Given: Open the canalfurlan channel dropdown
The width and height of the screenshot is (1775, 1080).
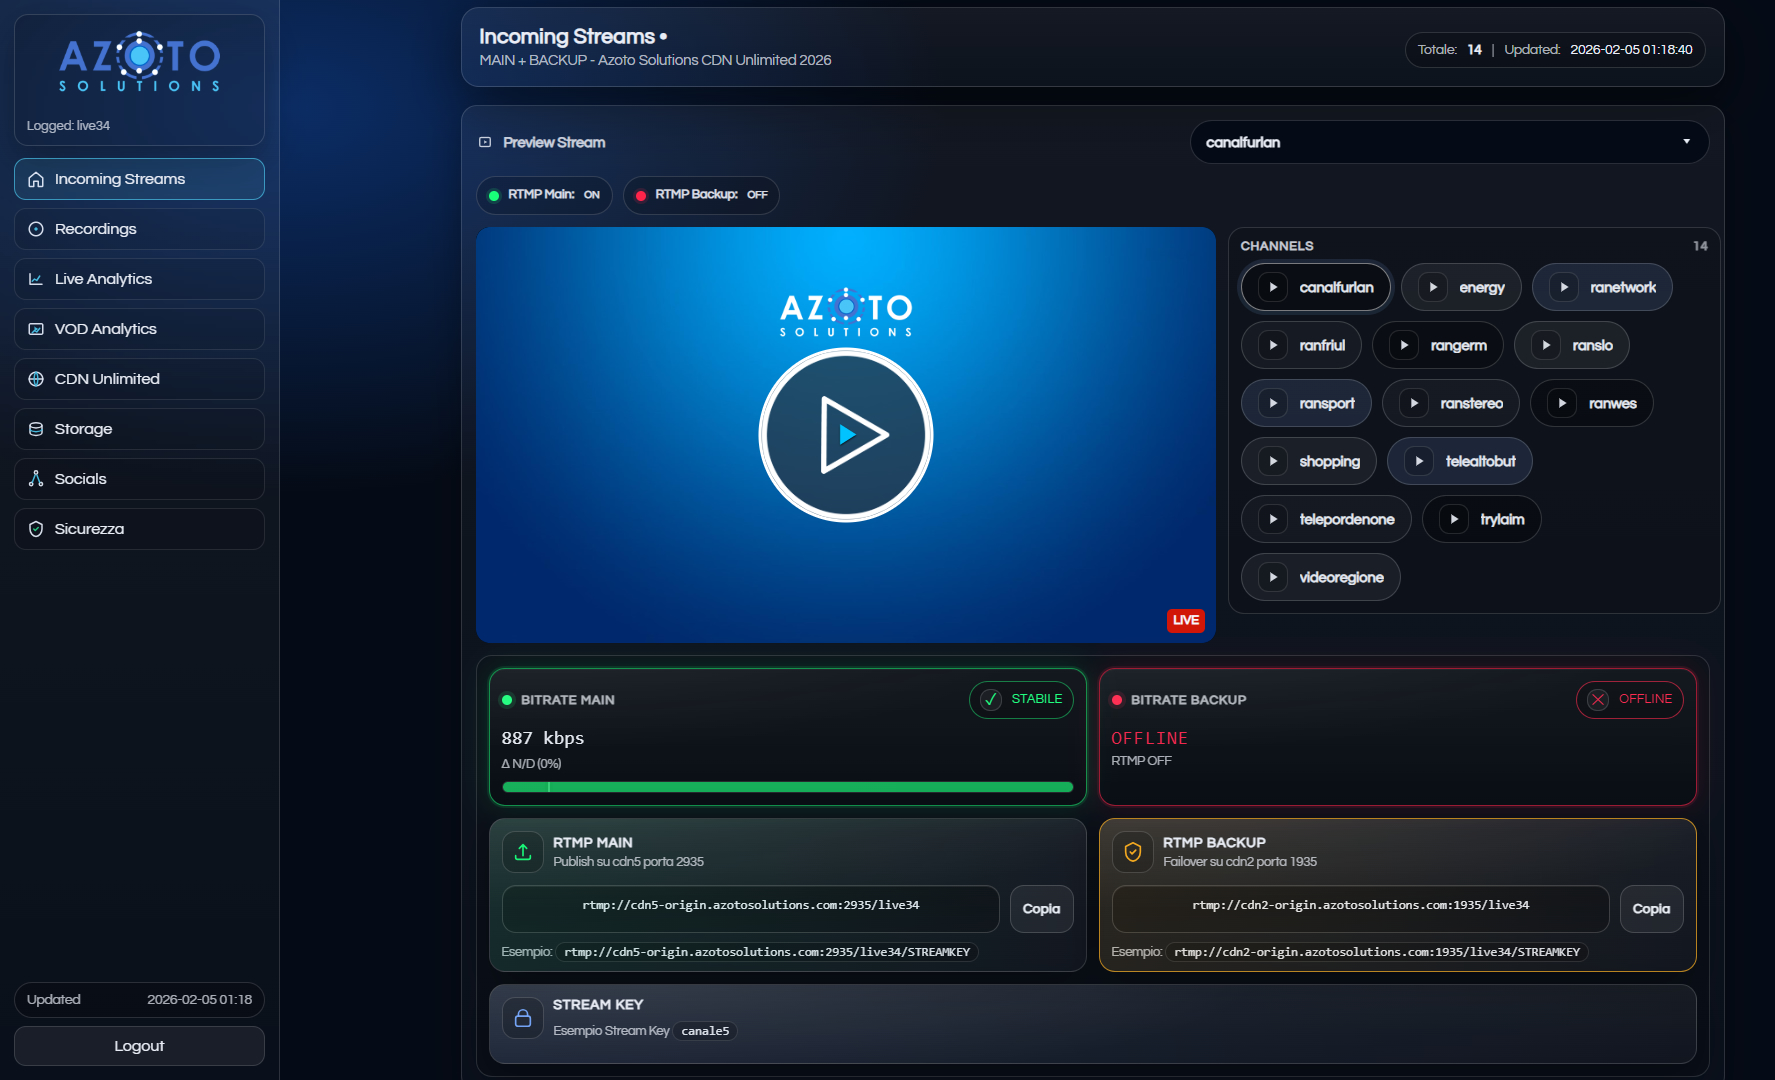Looking at the screenshot, I should tap(1449, 142).
